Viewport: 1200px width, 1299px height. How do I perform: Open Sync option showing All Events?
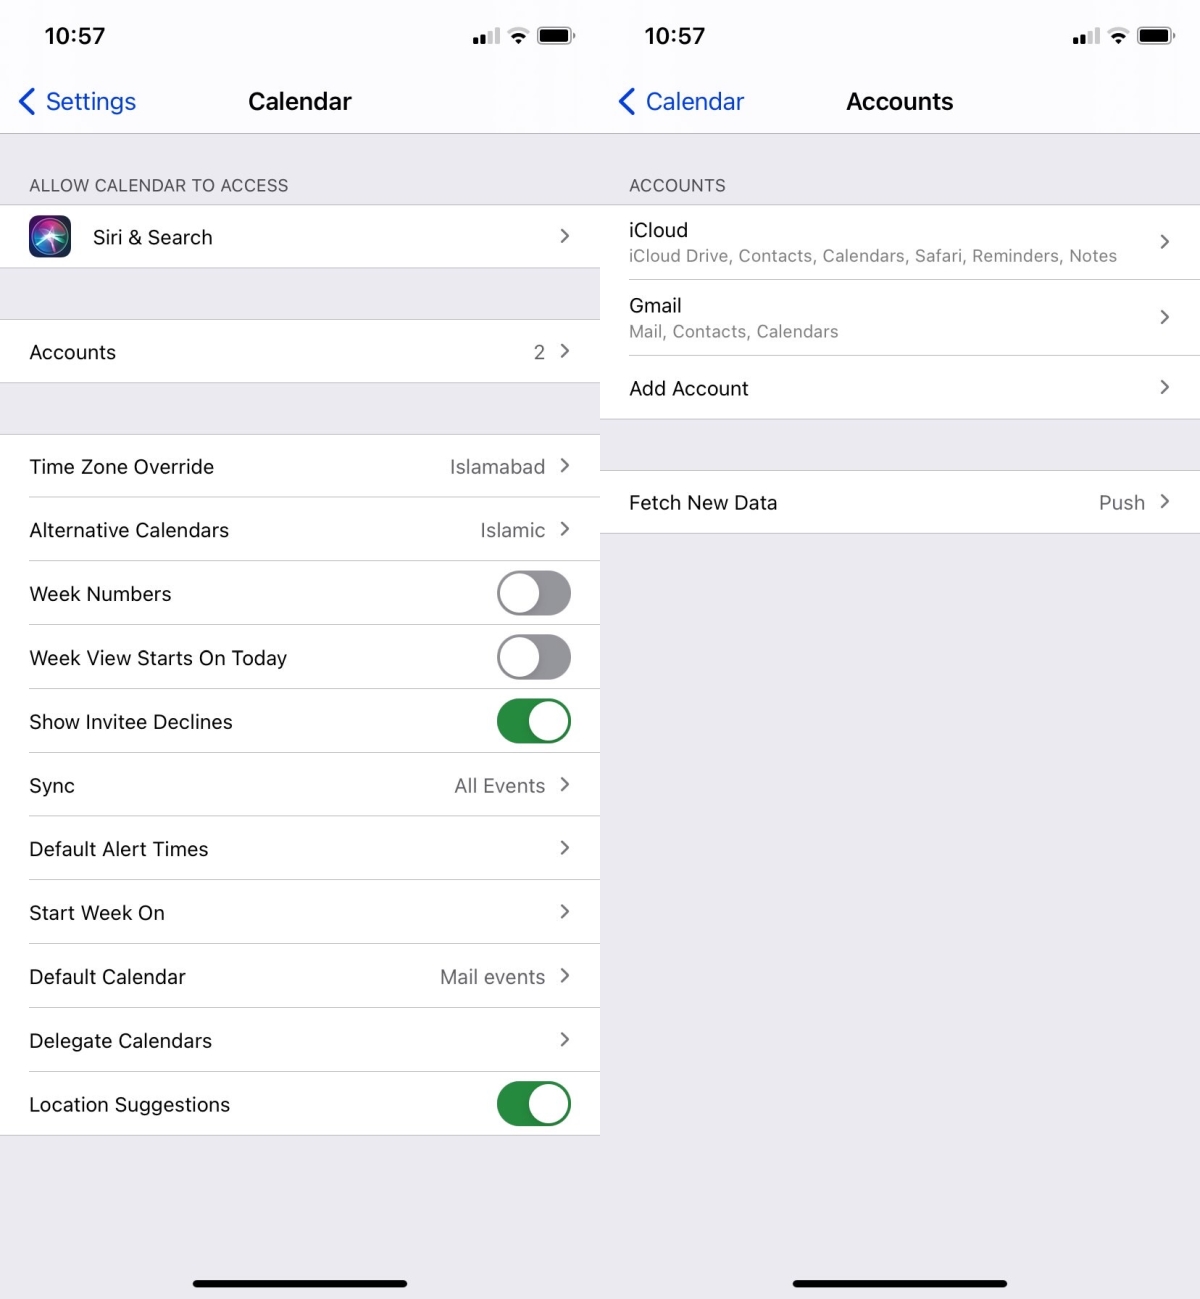[300, 785]
